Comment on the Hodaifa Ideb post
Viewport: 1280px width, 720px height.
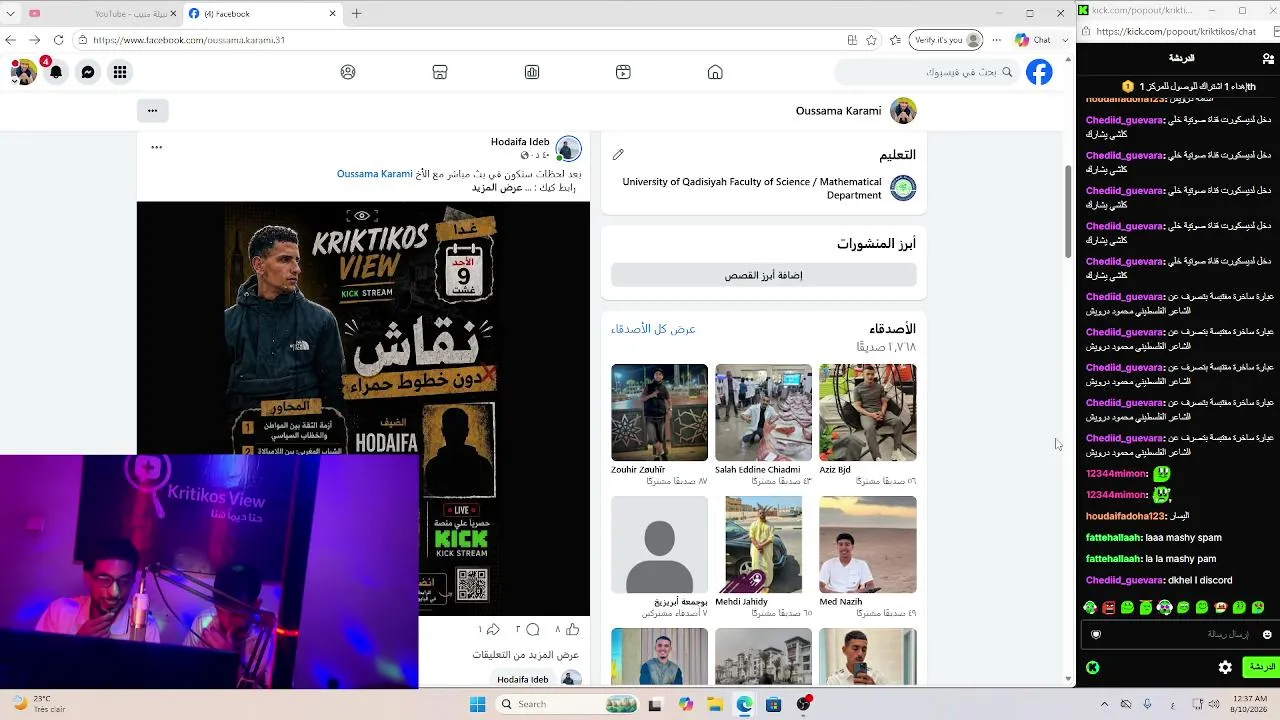[532, 629]
